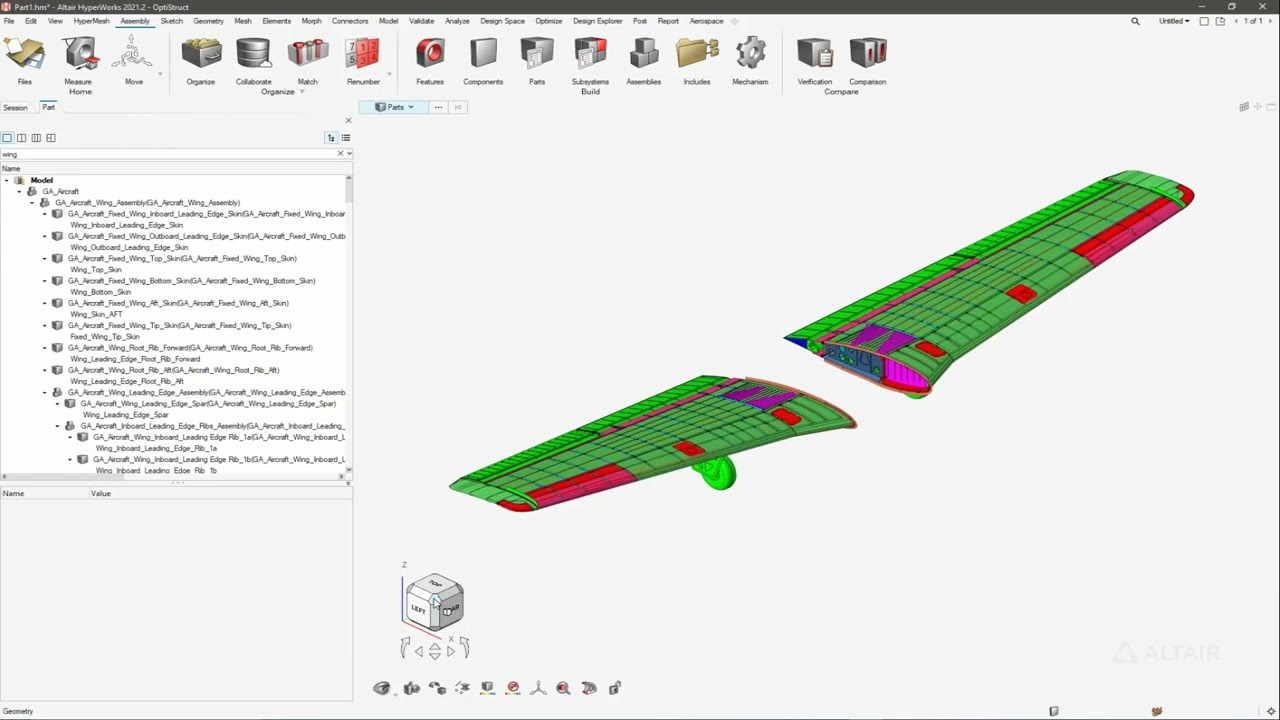Open the Verification compare tool

point(815,61)
